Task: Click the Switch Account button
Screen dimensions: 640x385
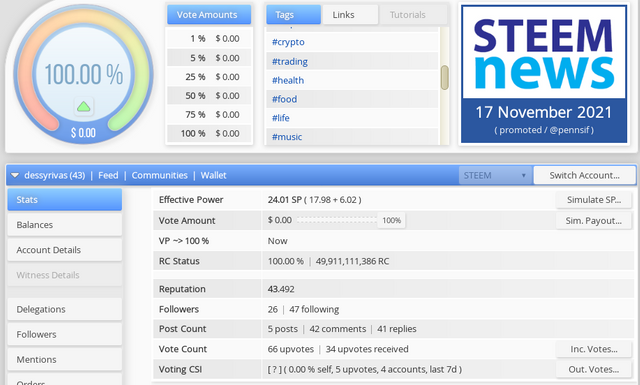Action: tap(584, 175)
